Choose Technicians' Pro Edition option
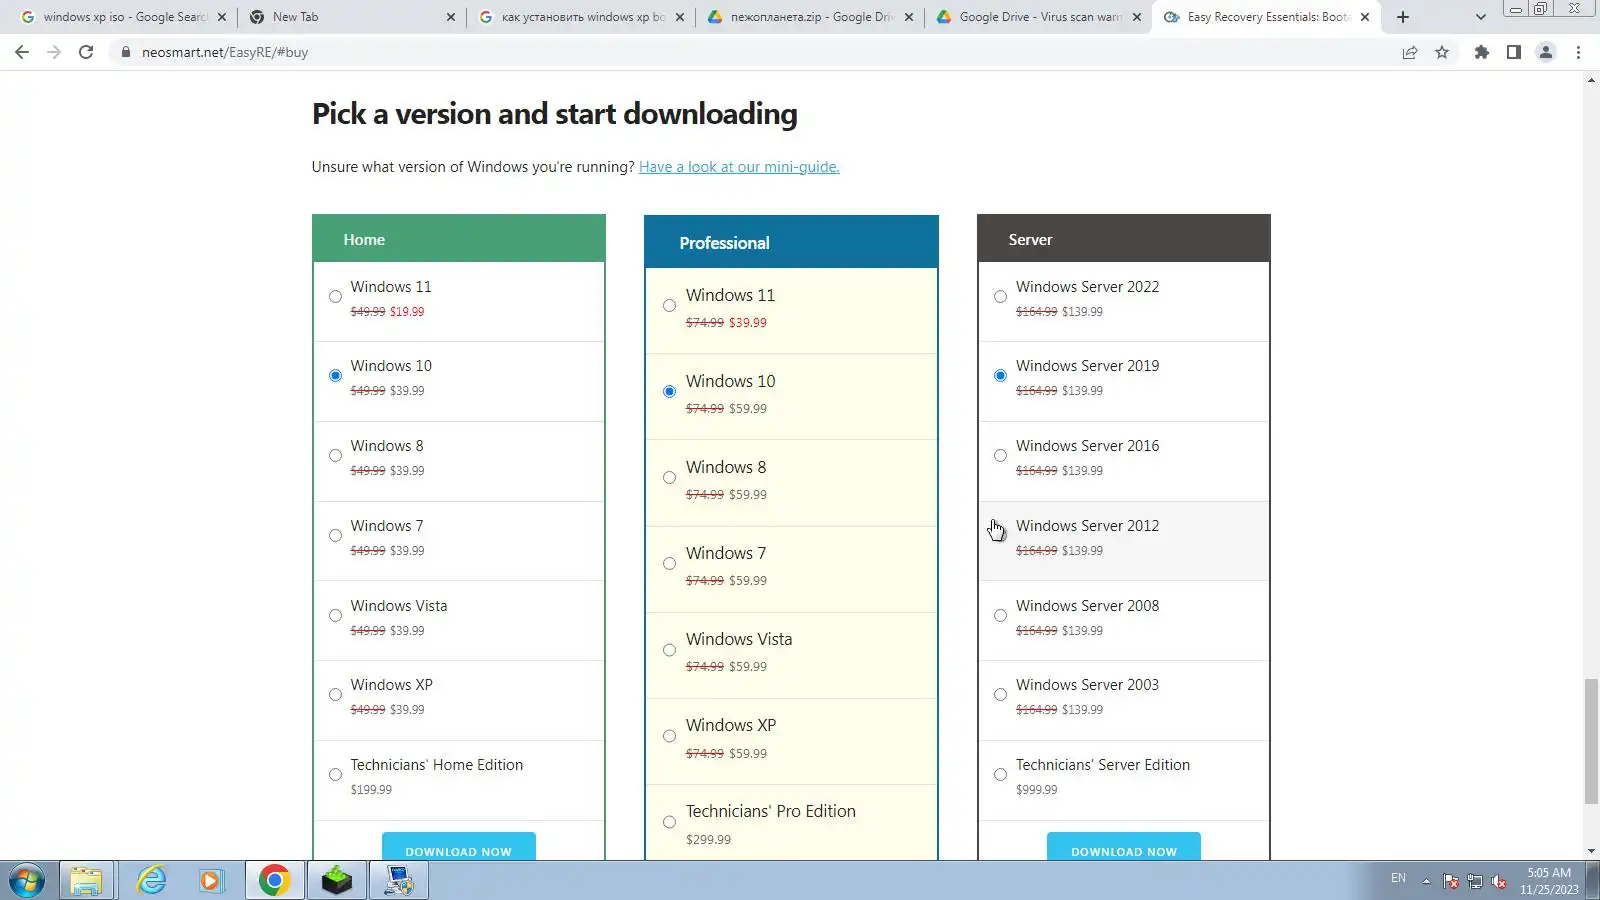Screen dimensions: 1600x900 coord(669,822)
